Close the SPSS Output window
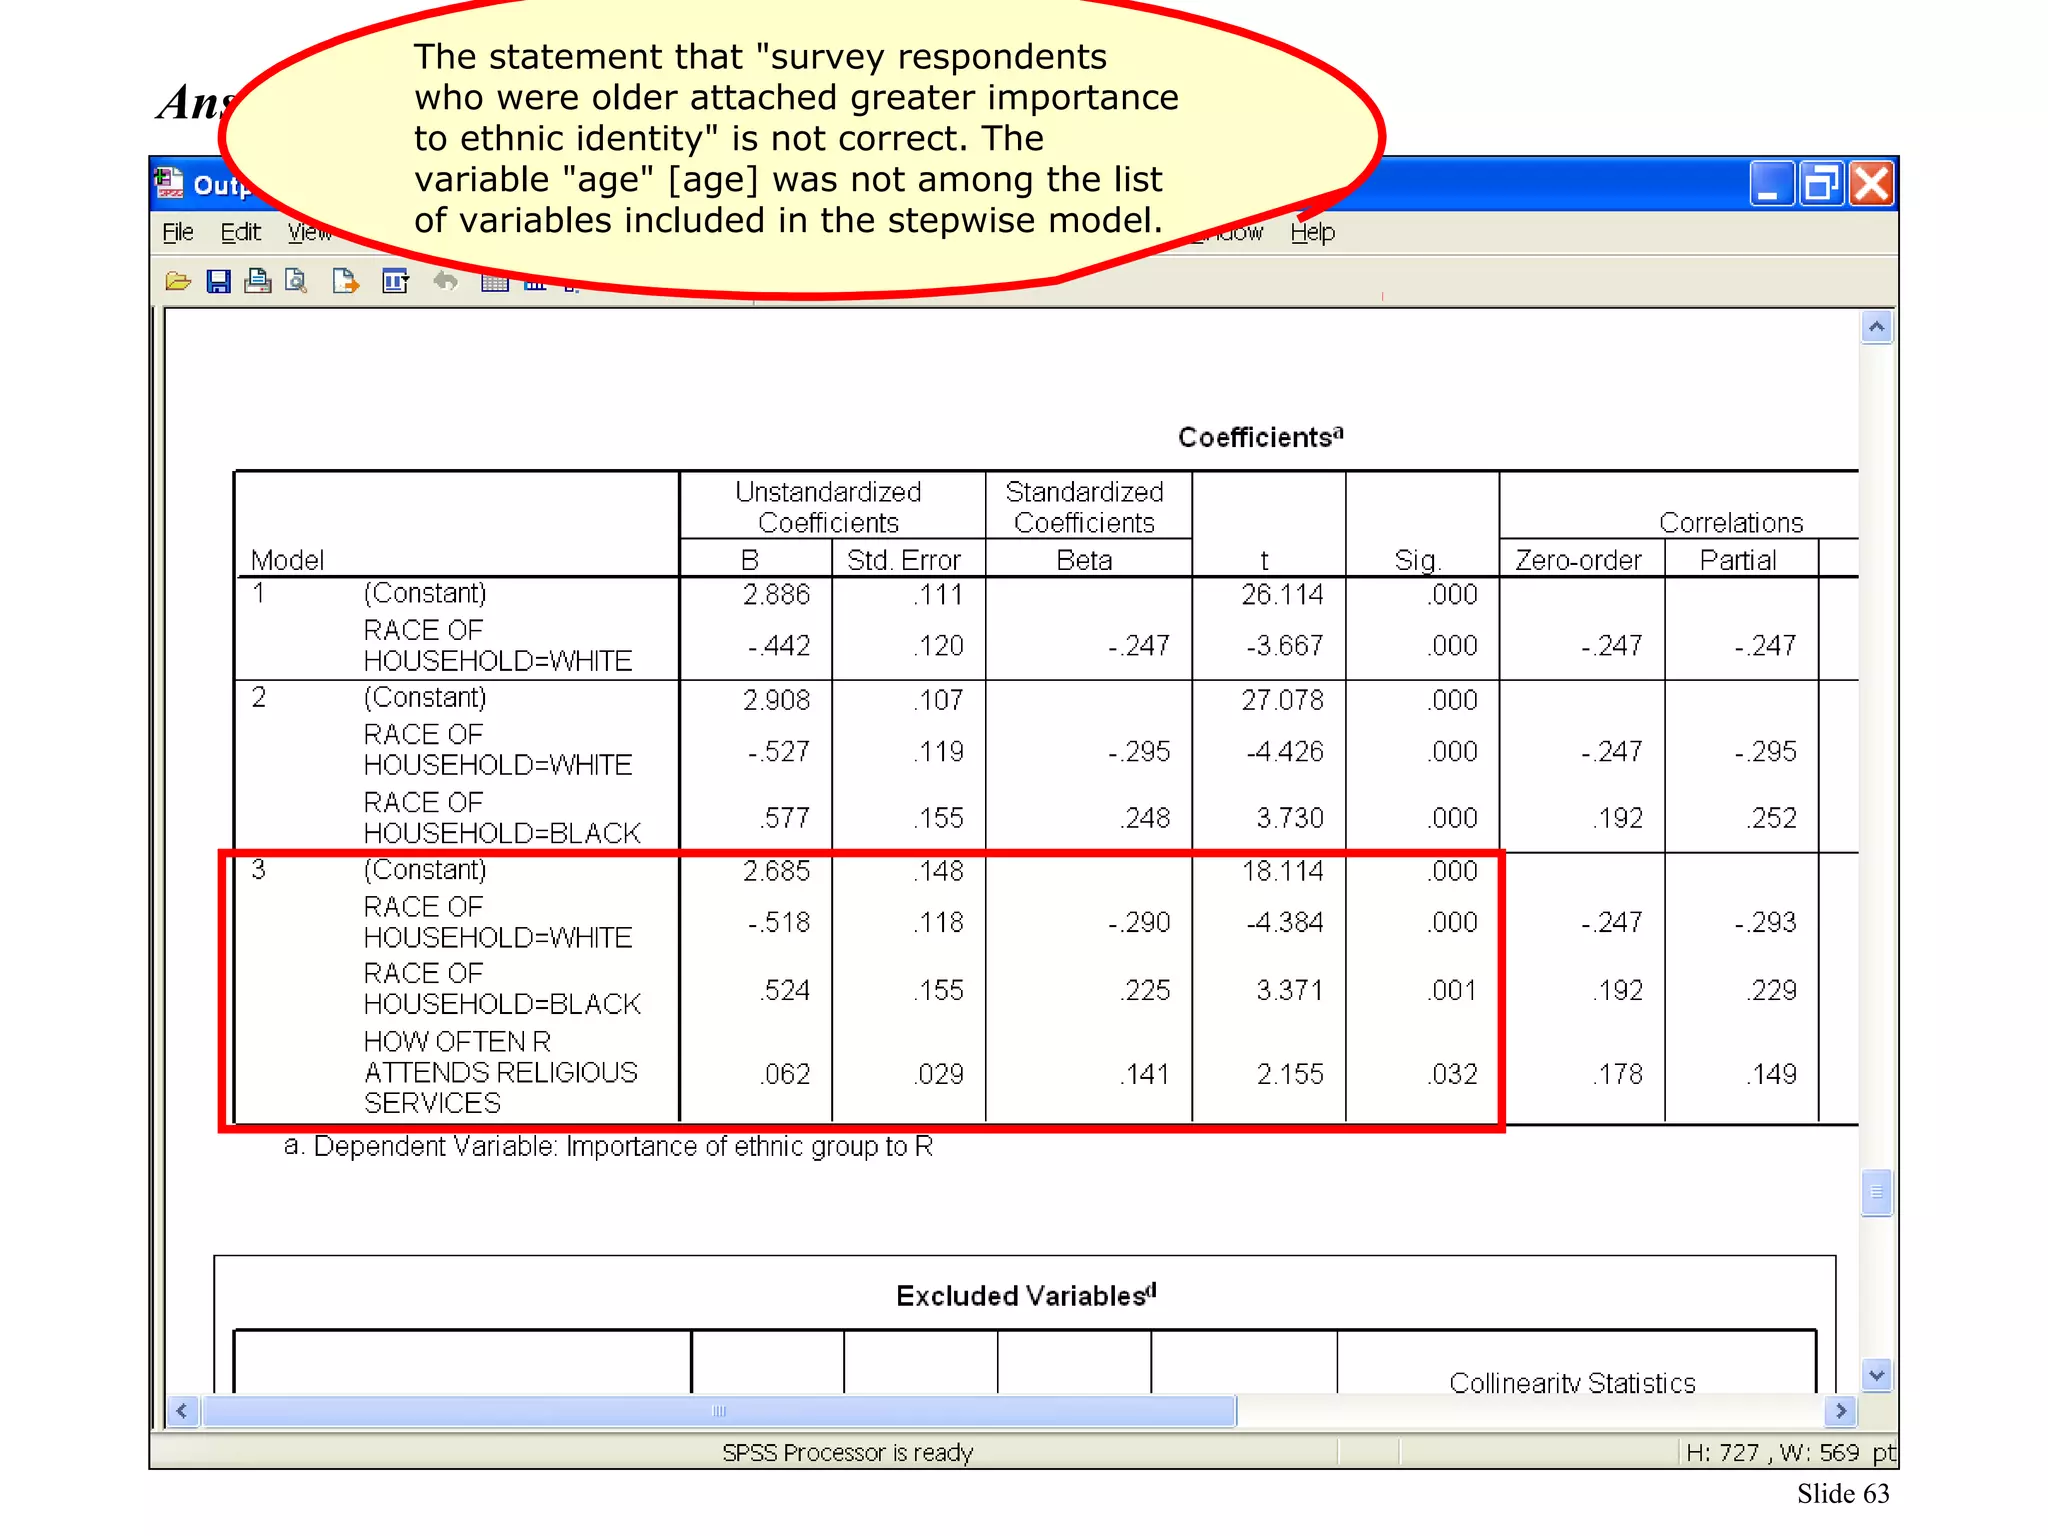The height and width of the screenshot is (1536, 2048). pyautogui.click(x=1871, y=184)
